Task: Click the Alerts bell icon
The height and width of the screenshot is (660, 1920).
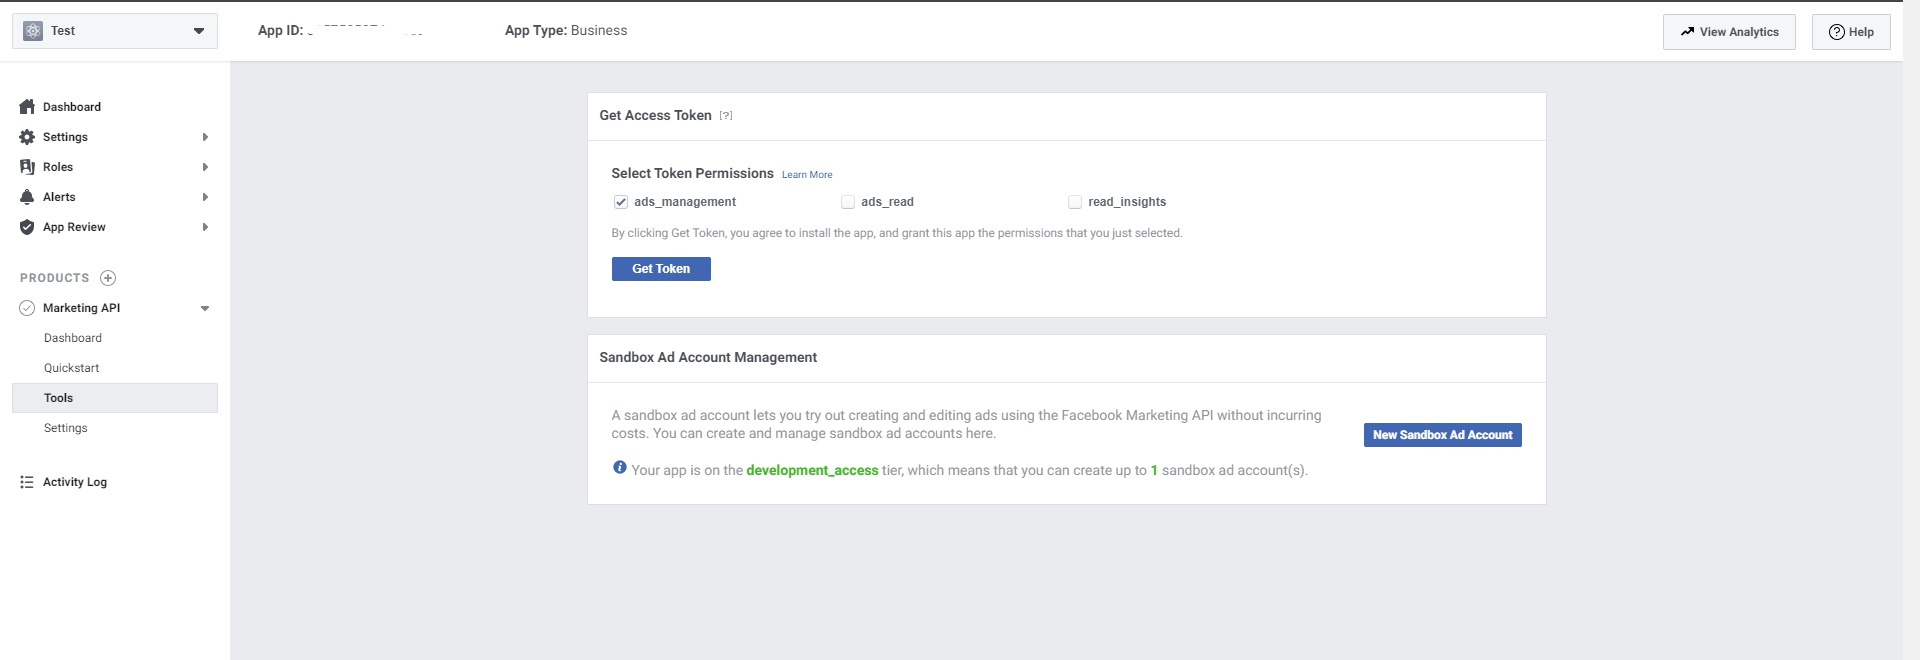Action: (27, 197)
